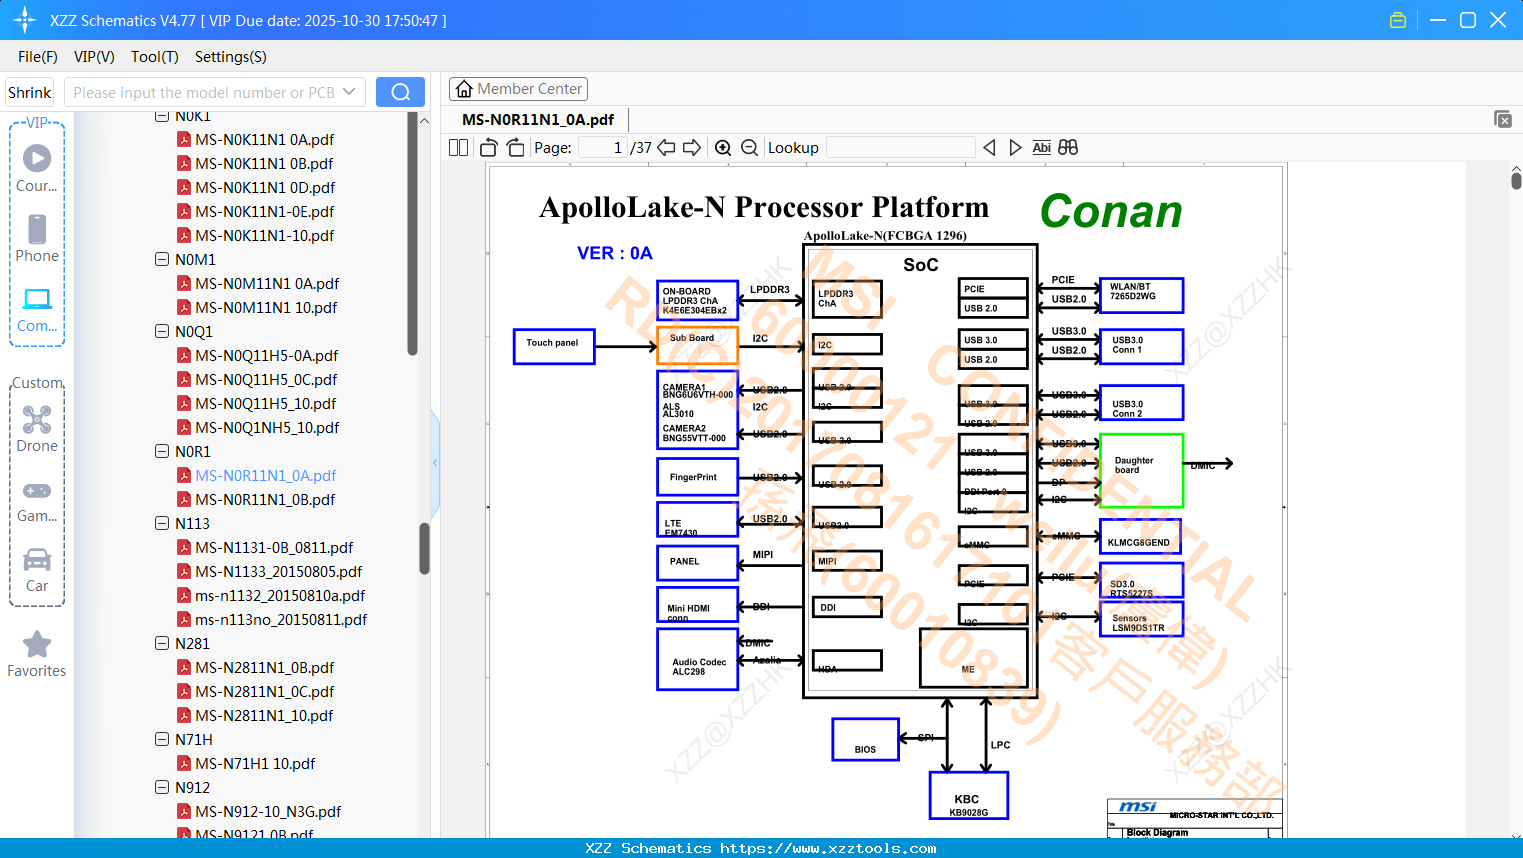Collapse the N0Q1 folder
Image resolution: width=1523 pixels, height=858 pixels.
[x=162, y=331]
